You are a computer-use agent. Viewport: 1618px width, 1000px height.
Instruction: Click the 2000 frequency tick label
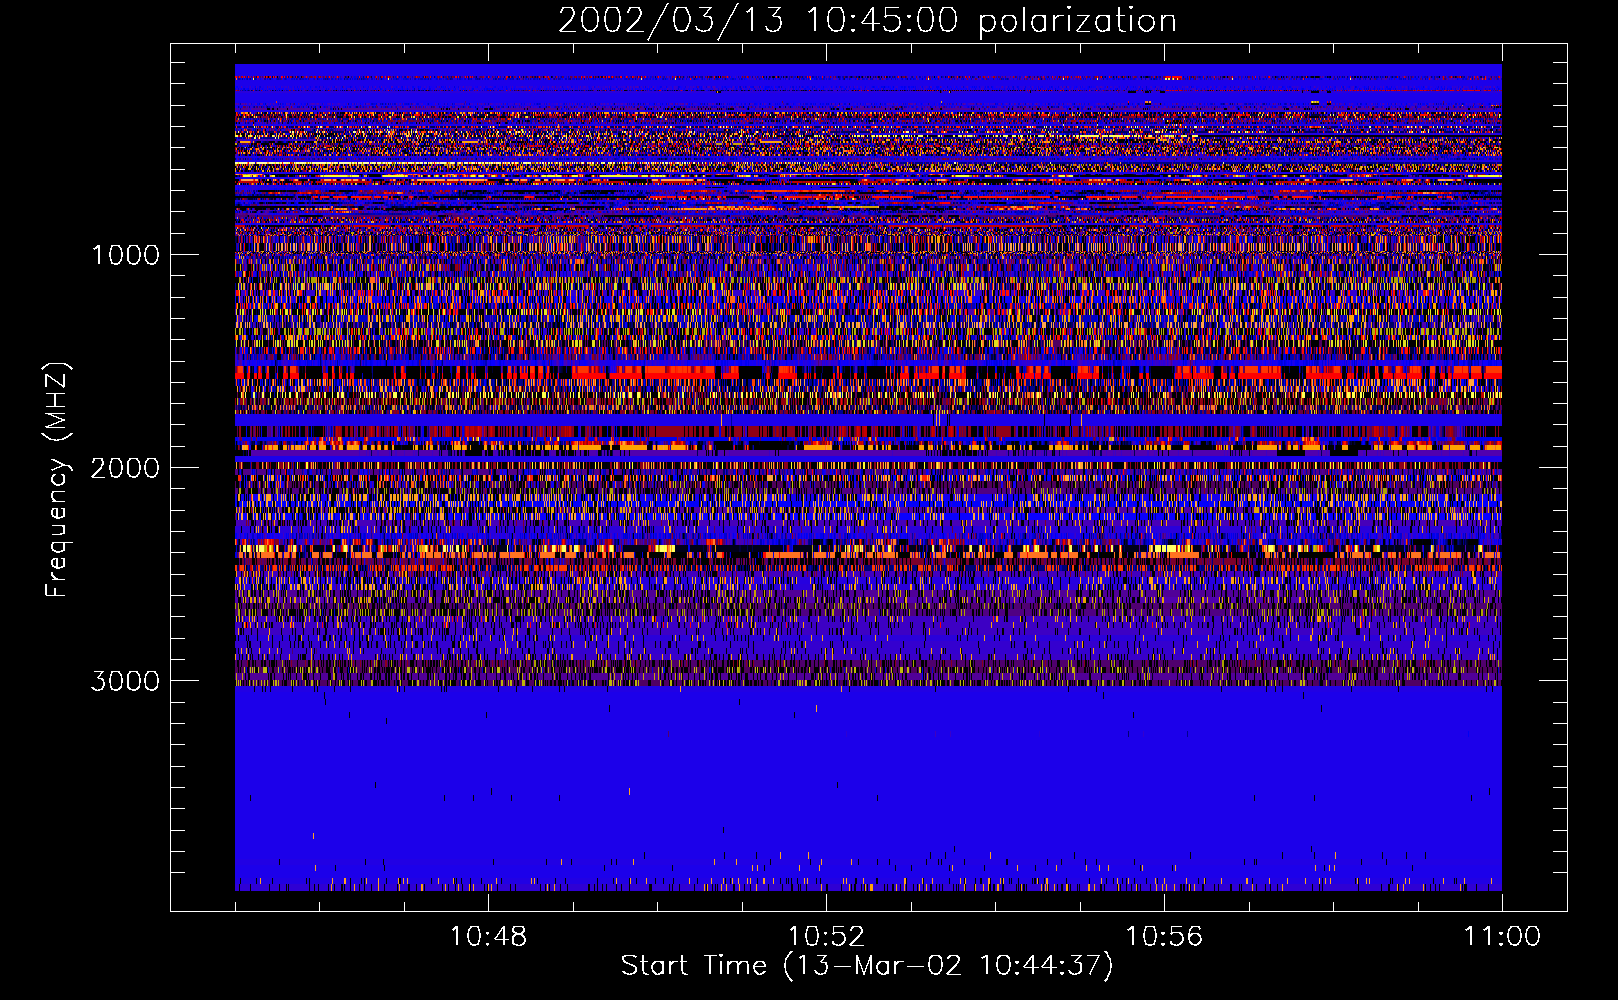click(x=125, y=468)
